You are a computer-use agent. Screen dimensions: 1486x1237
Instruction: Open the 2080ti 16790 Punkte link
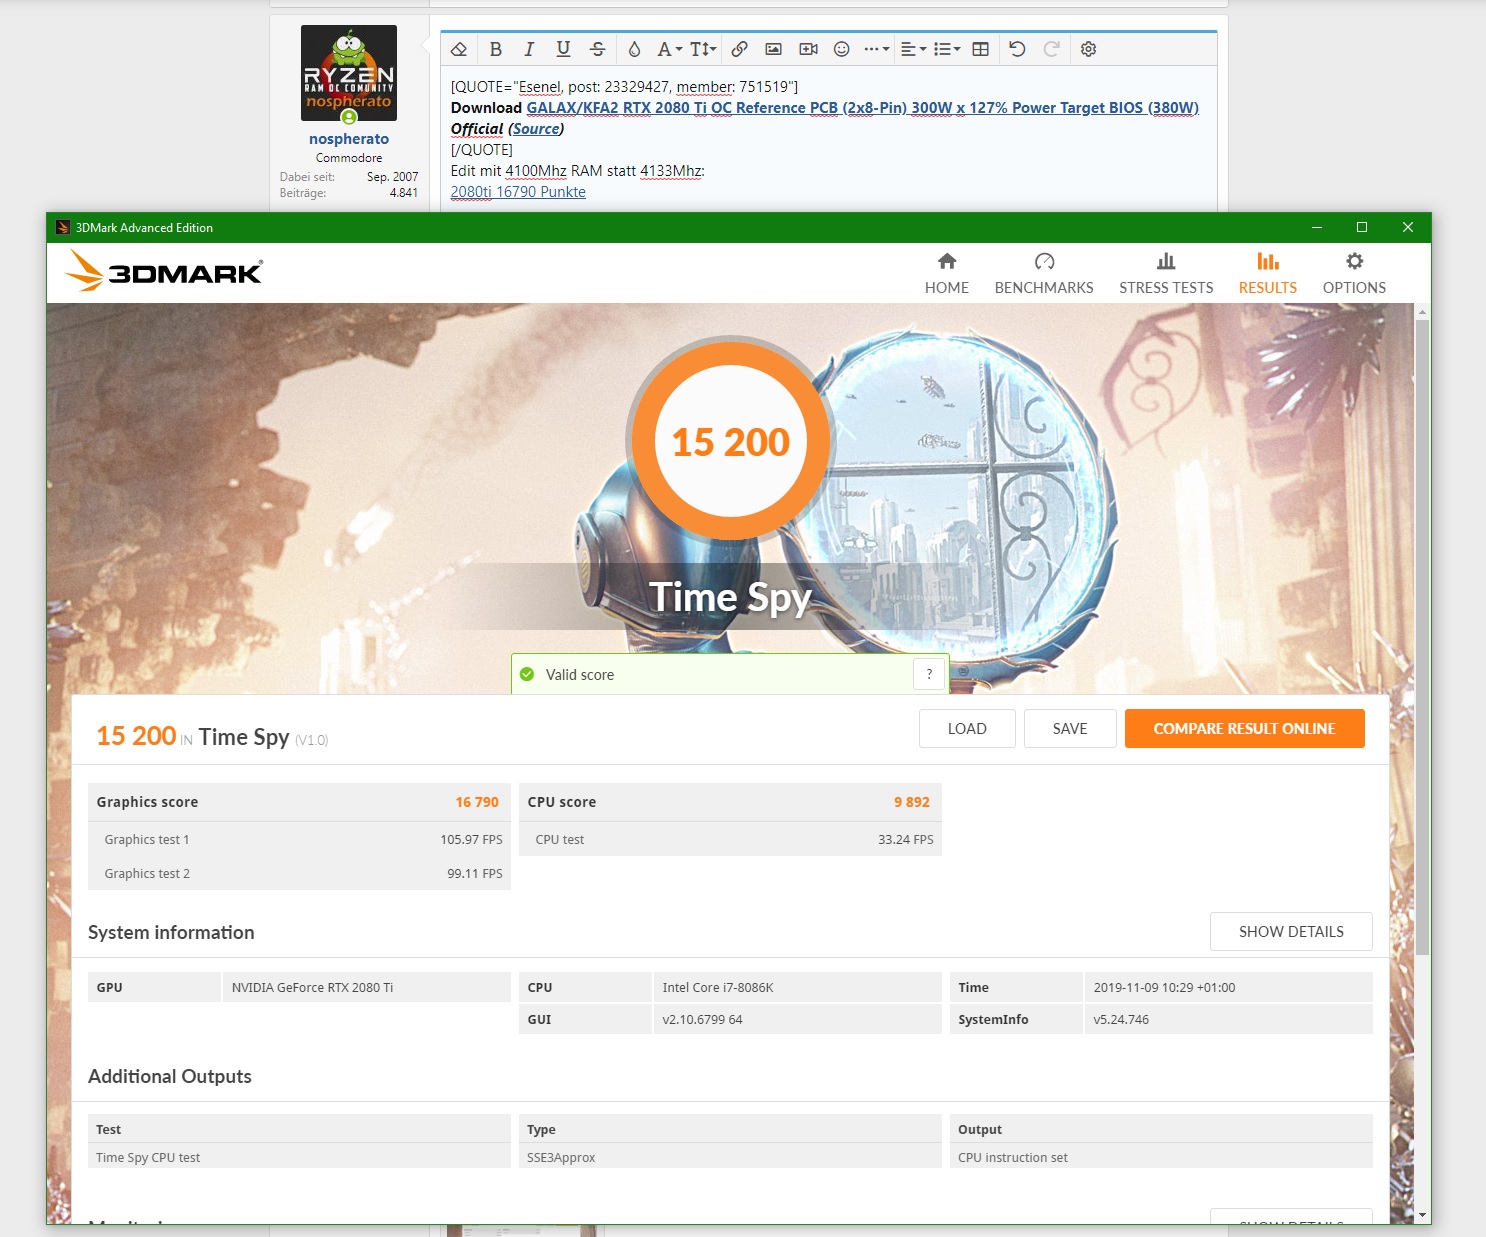pyautogui.click(x=518, y=192)
